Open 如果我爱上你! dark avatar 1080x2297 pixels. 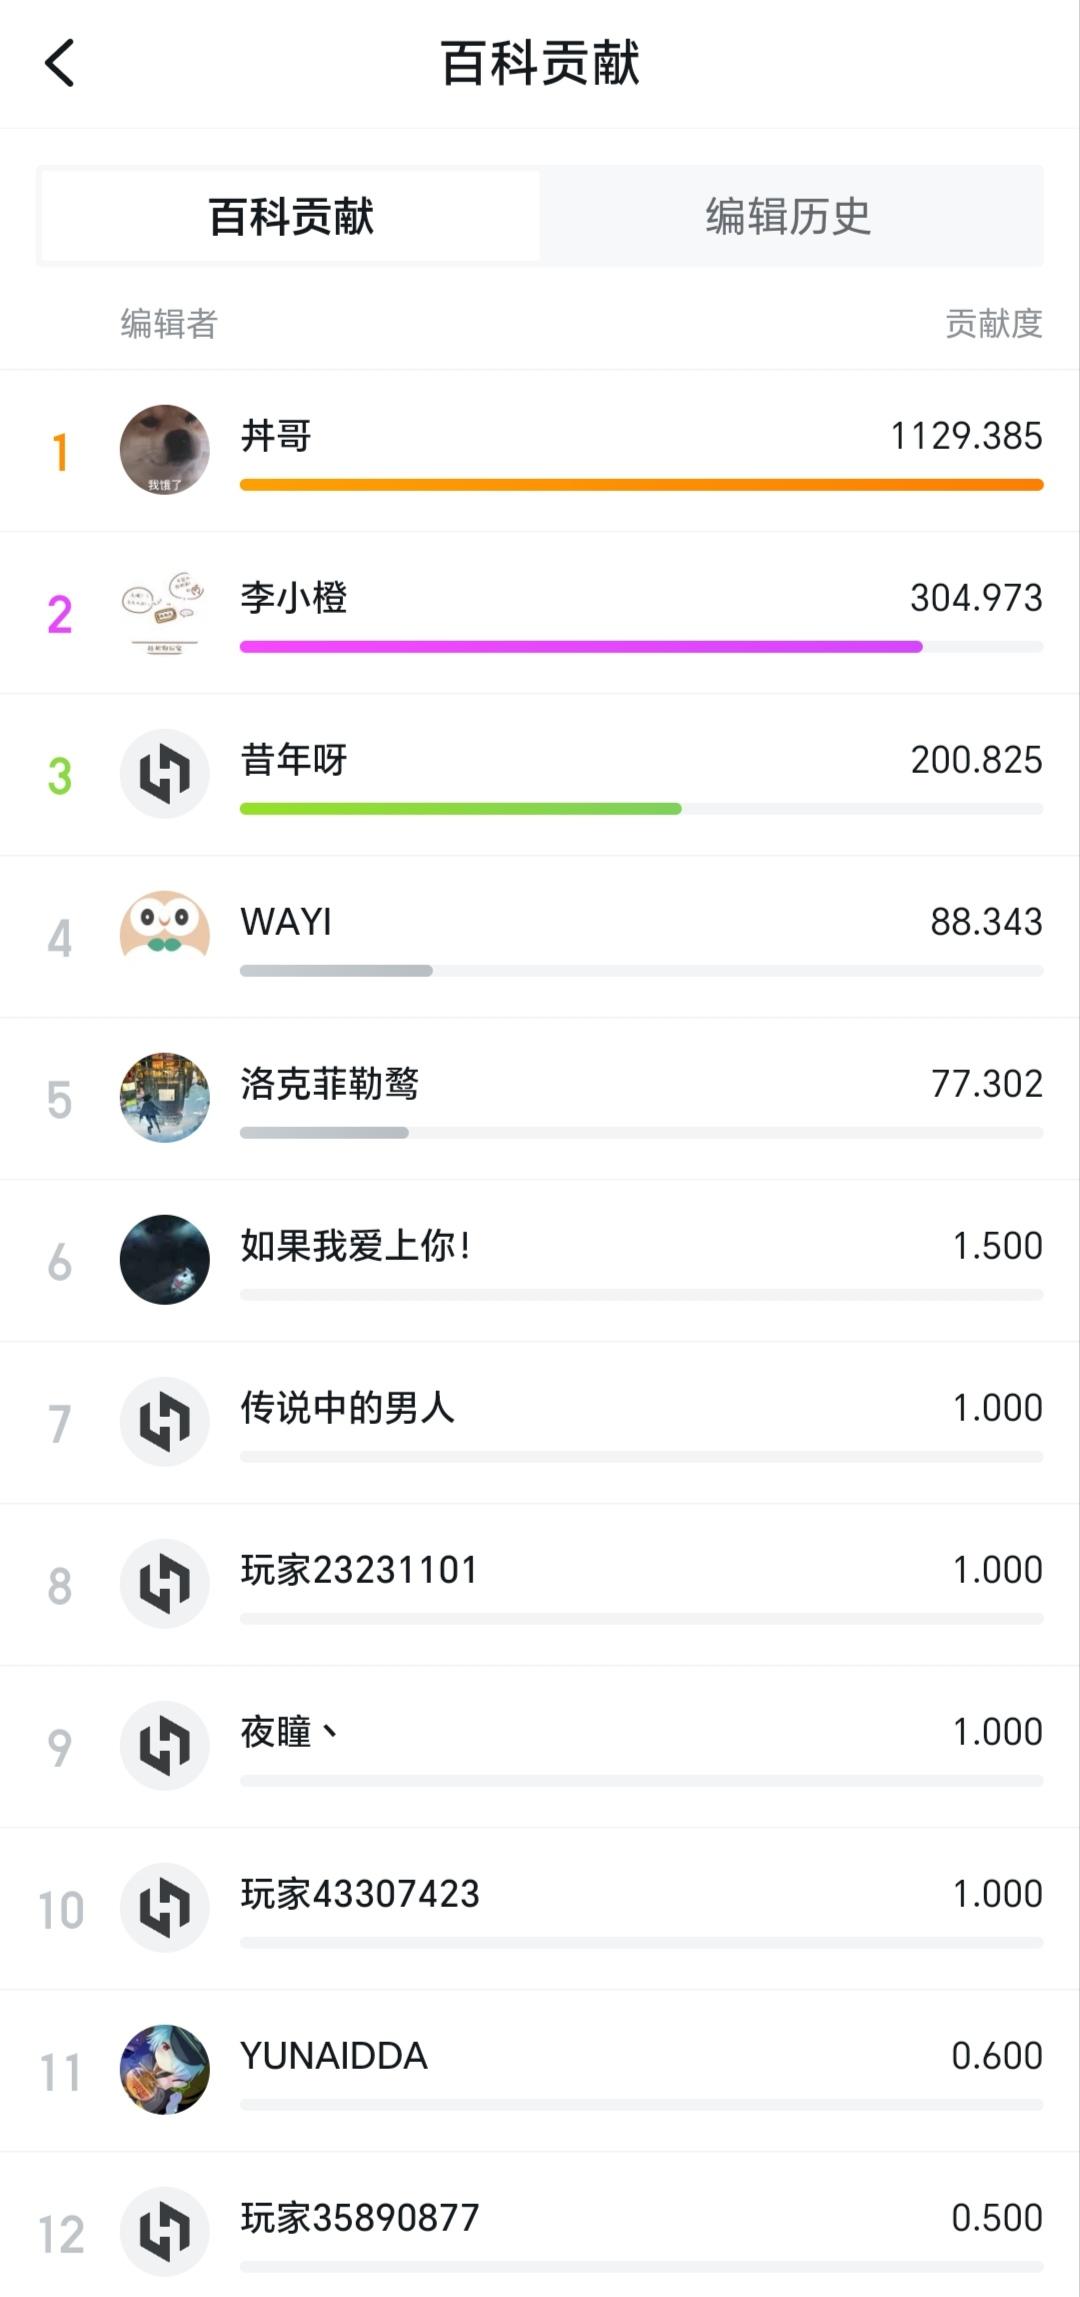[x=165, y=1260]
